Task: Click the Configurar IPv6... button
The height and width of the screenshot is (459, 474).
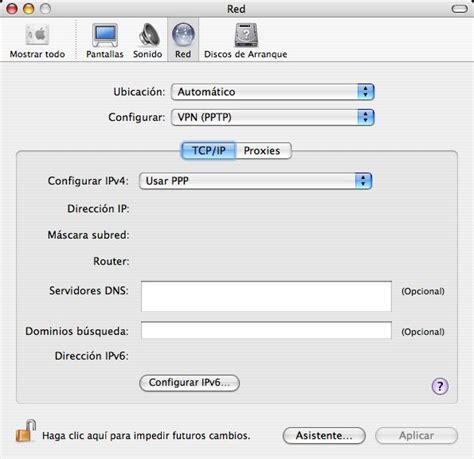Action: tap(189, 383)
